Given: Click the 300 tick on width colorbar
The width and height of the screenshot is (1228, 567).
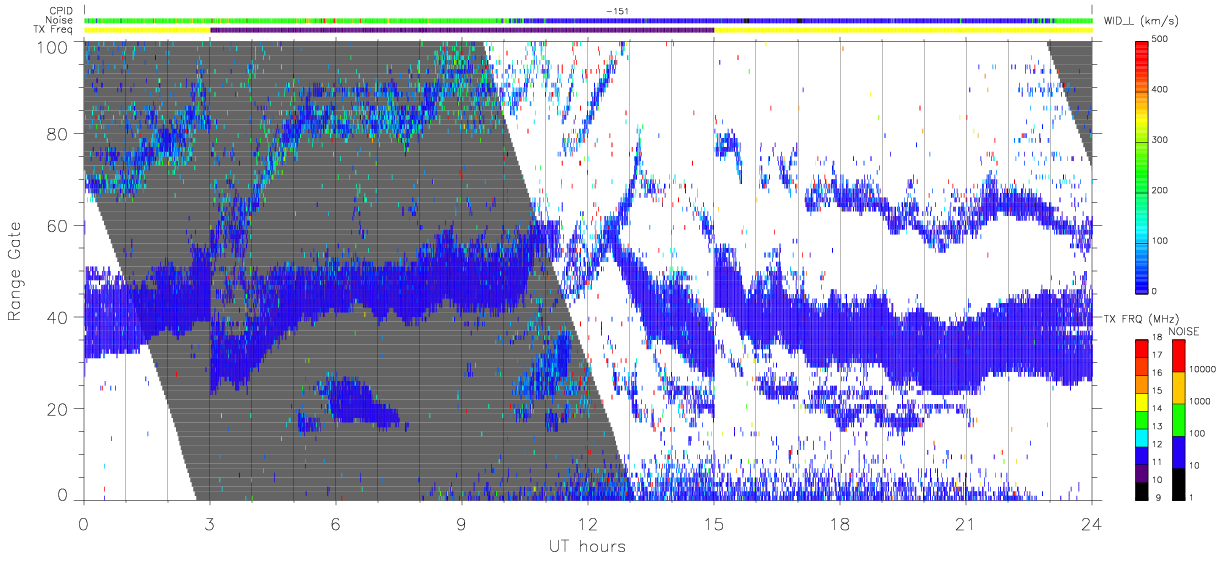Looking at the screenshot, I should (x=1161, y=140).
